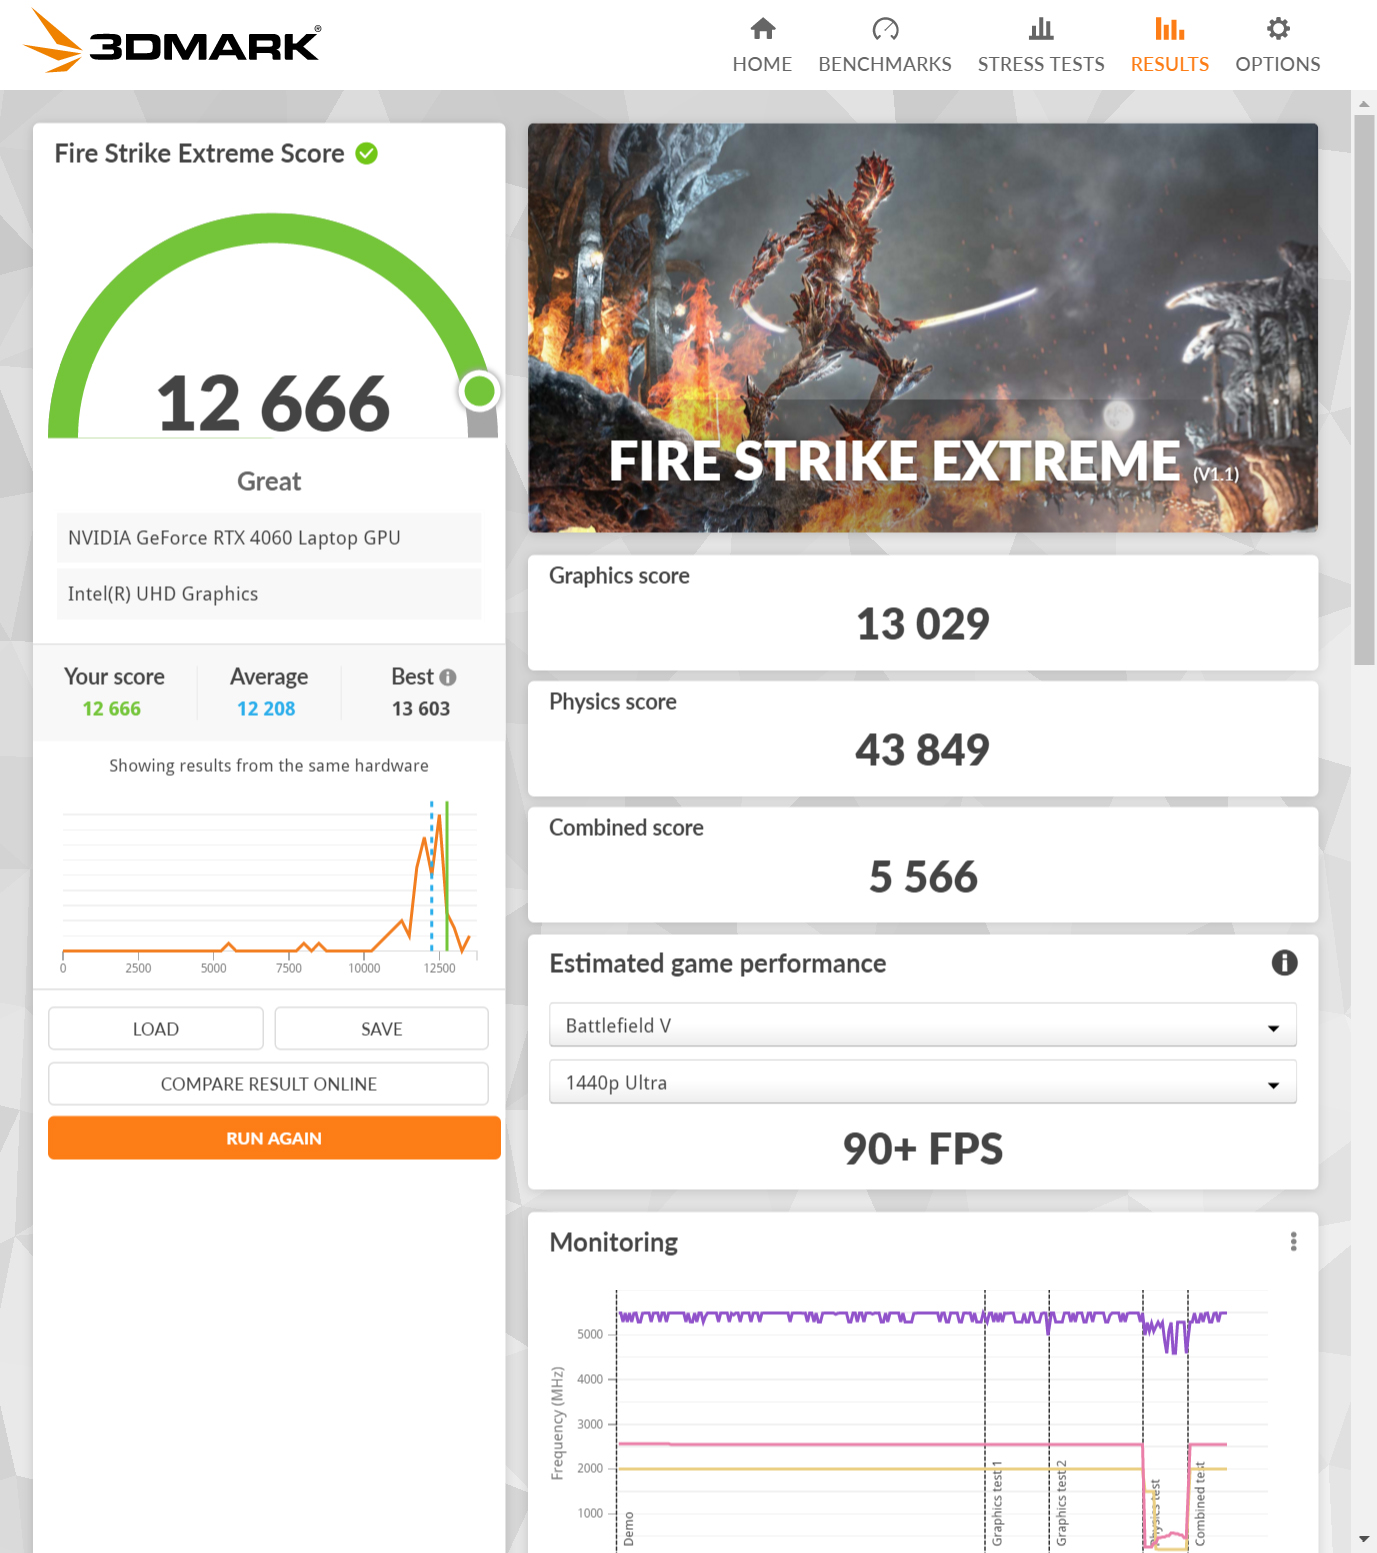Image resolution: width=1377 pixels, height=1553 pixels.
Task: Go to the BENCHMARKS tab
Action: coord(885,64)
